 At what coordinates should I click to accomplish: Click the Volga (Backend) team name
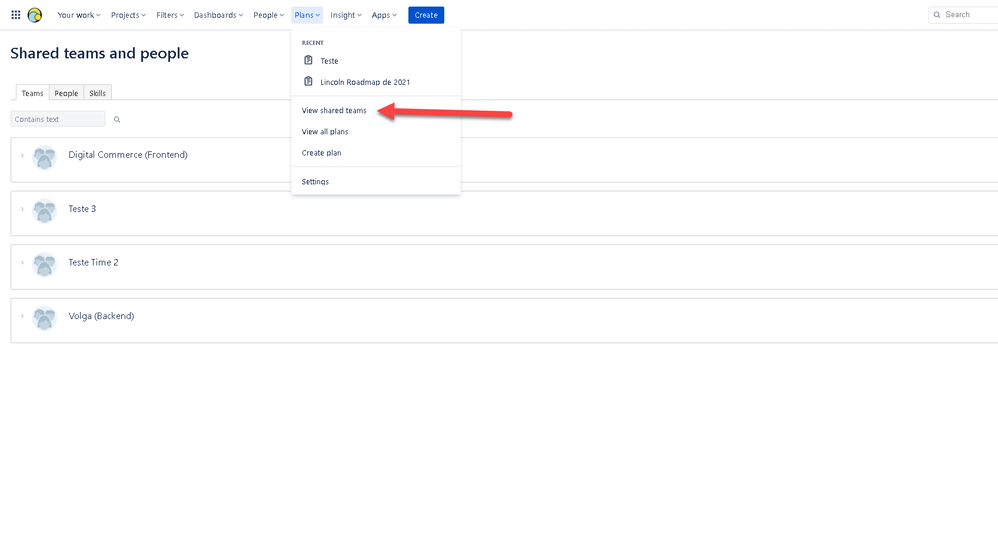coord(101,316)
